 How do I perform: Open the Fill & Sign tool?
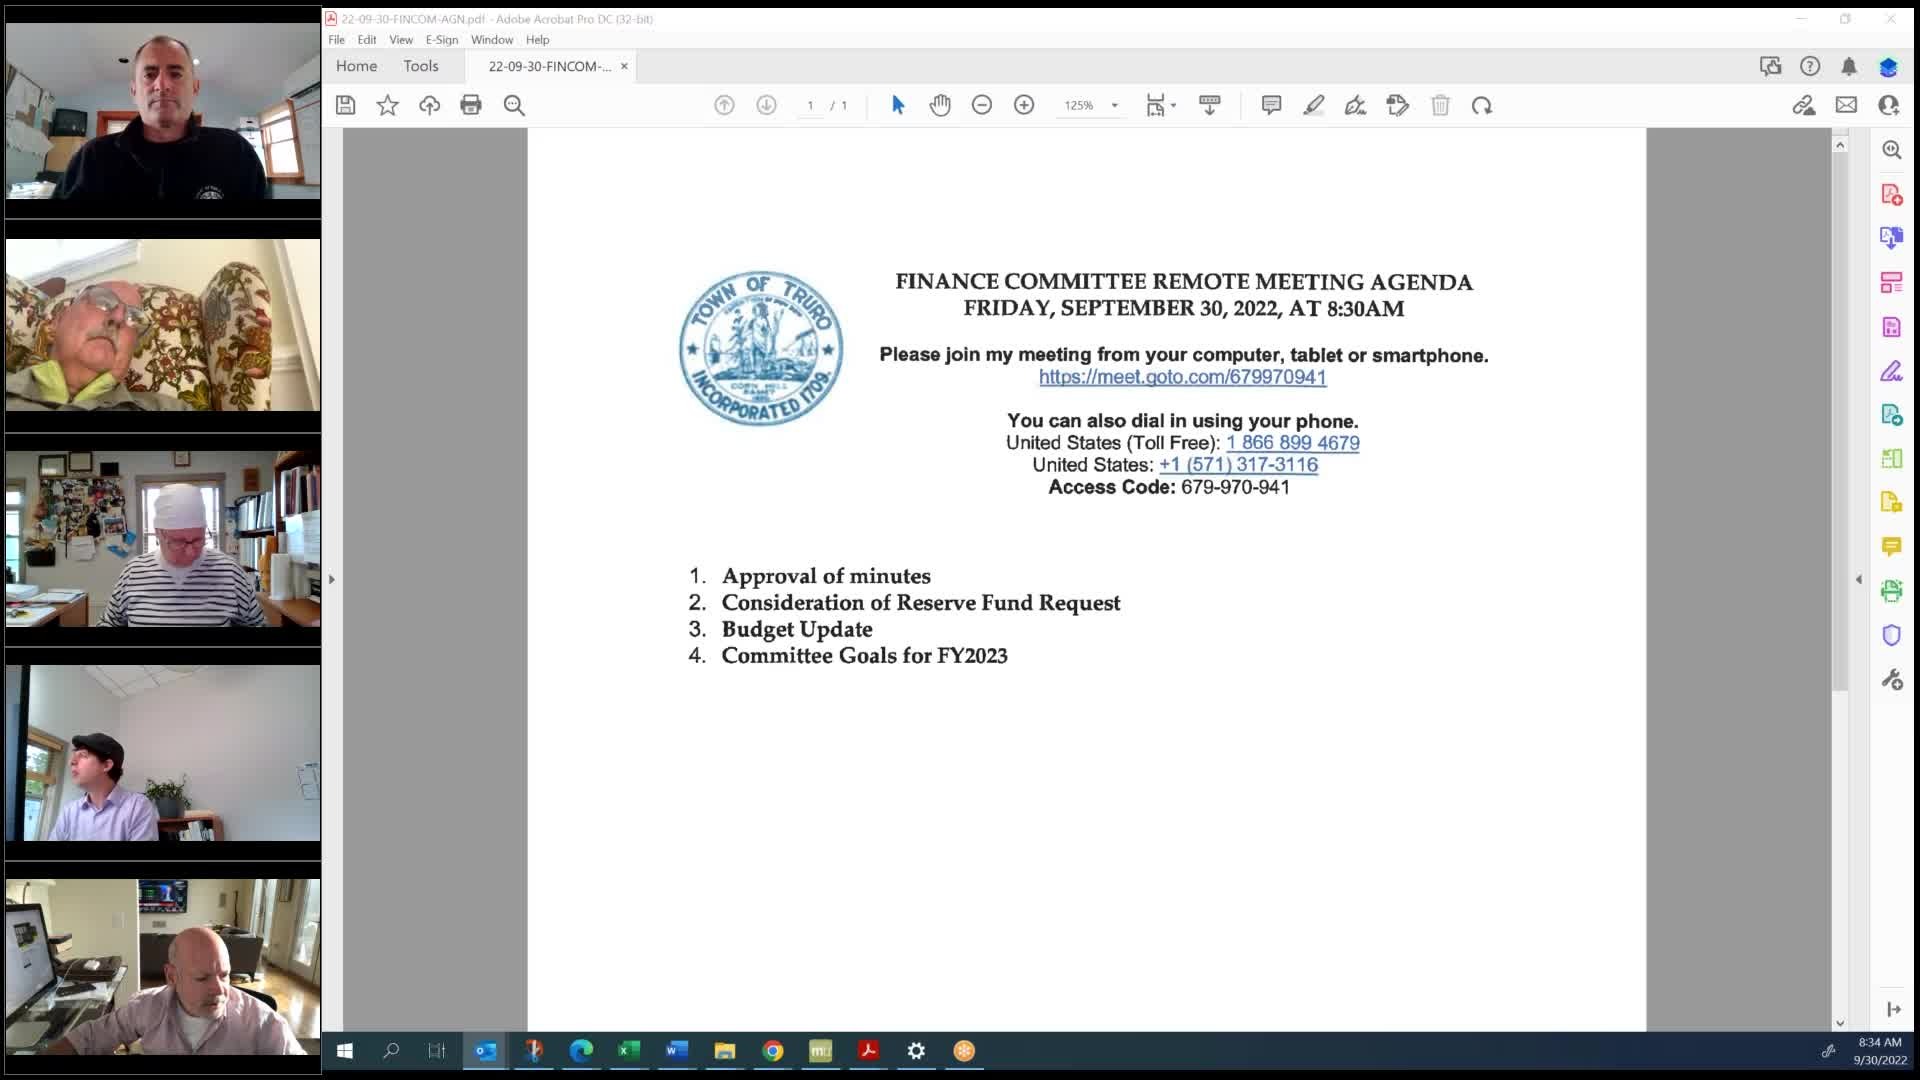tap(1892, 371)
